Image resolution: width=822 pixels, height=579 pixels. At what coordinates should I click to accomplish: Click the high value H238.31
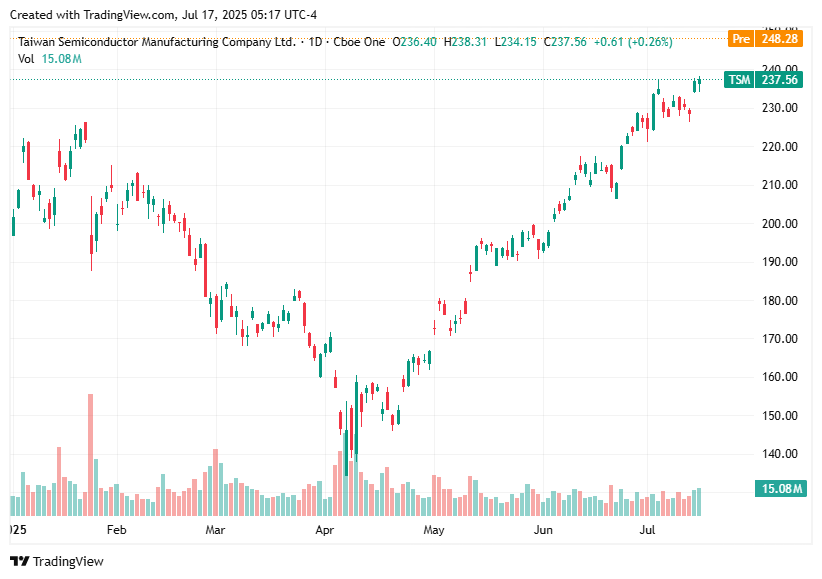point(465,42)
